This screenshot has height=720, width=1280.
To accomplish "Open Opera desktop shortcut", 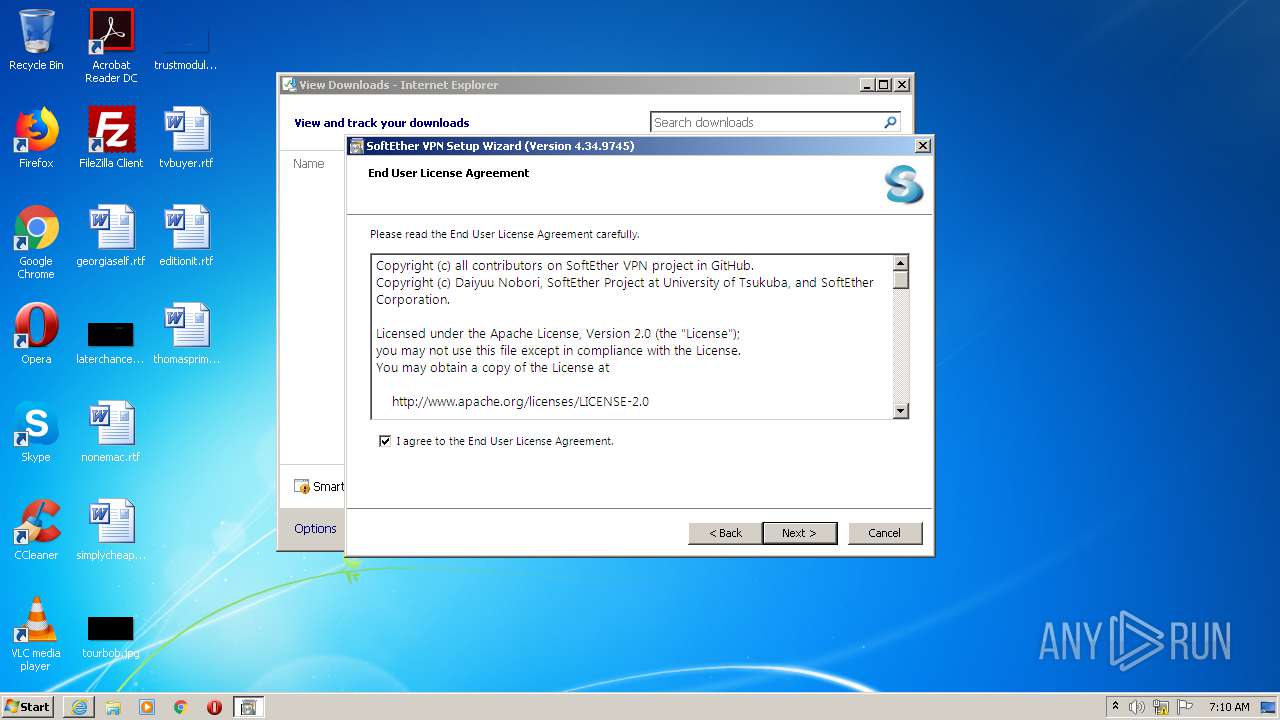I will coord(36,334).
